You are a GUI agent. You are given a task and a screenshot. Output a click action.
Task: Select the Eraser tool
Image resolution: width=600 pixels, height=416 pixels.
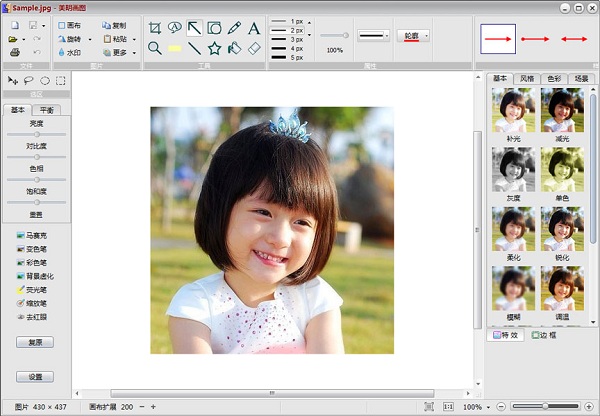click(254, 48)
